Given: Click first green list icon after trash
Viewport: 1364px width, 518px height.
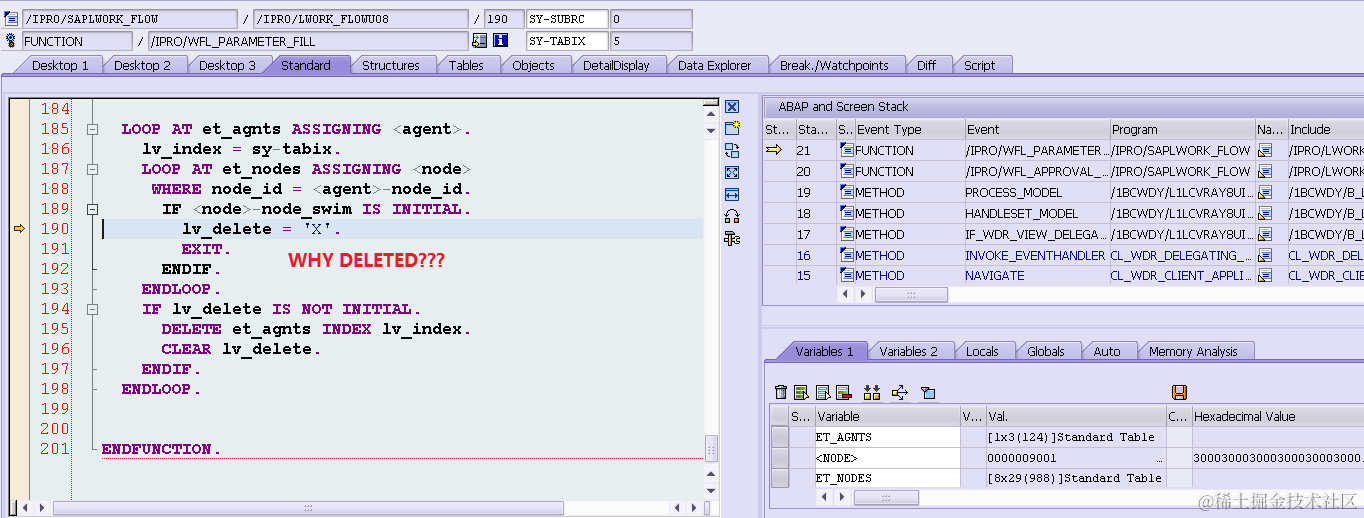Looking at the screenshot, I should click(x=801, y=393).
